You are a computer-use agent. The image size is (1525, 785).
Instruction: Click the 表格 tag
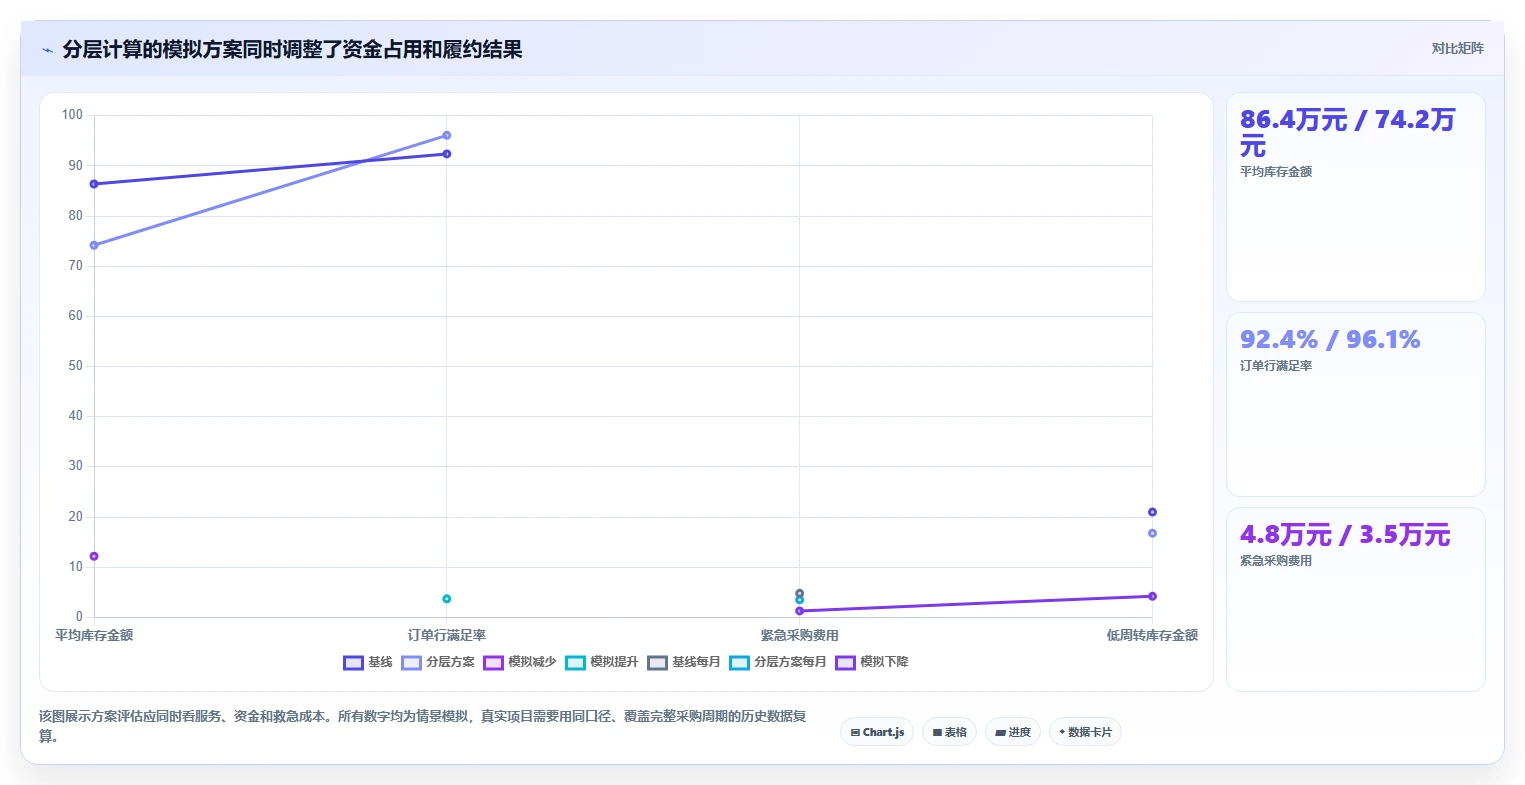[950, 732]
